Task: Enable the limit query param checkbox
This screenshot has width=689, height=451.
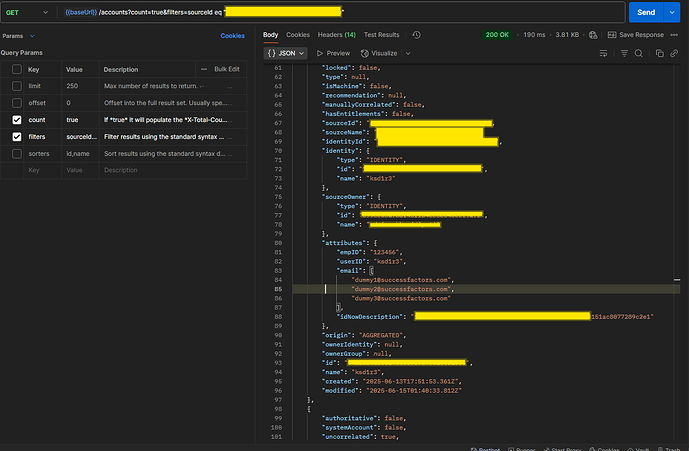Action: click(x=17, y=86)
